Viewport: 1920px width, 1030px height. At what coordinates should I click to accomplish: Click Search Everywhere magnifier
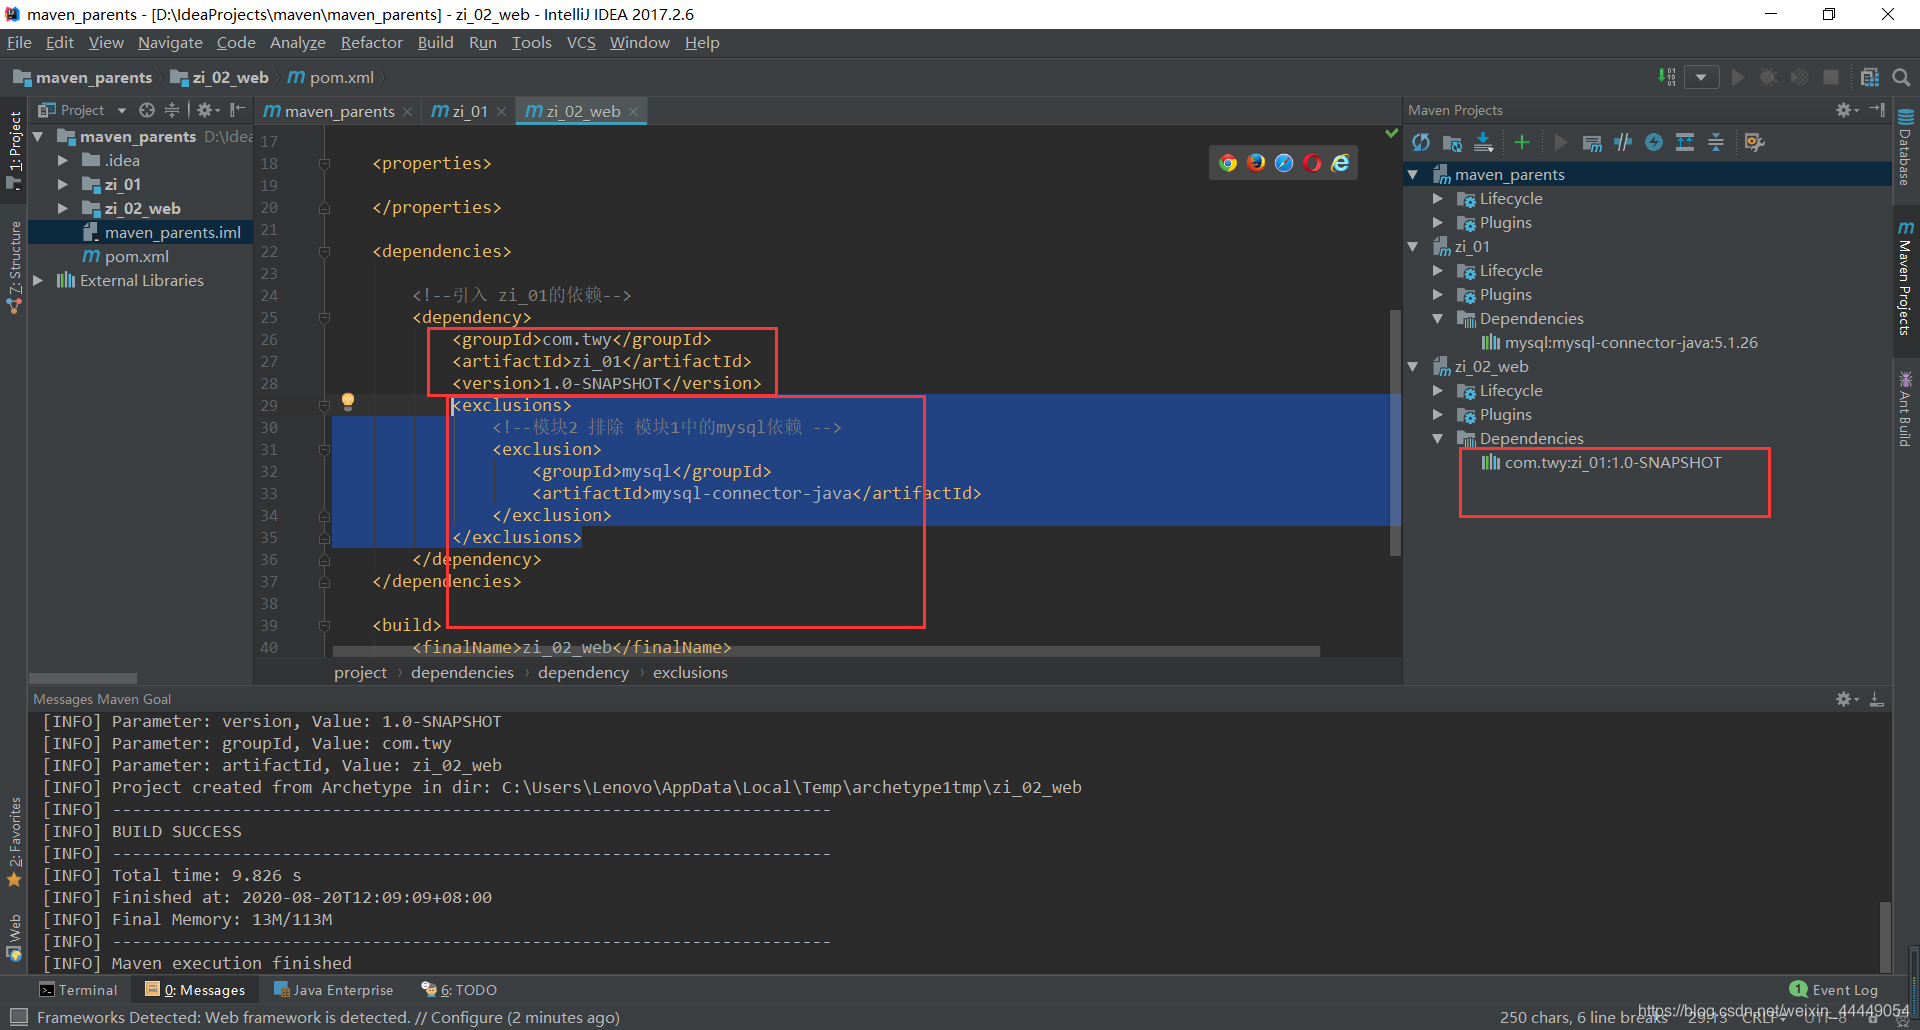pos(1901,77)
